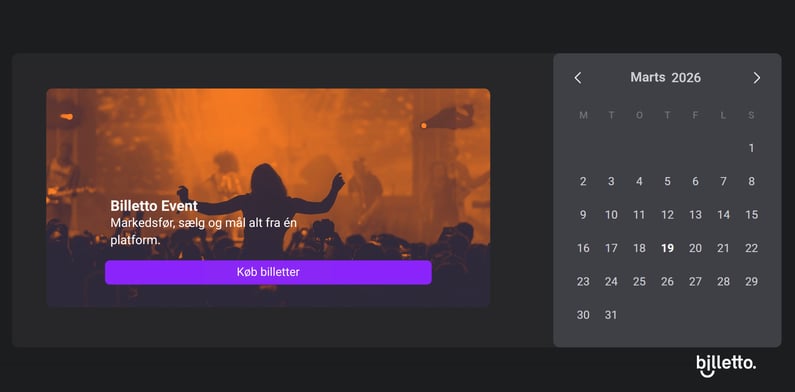This screenshot has height=392, width=795.
Task: Select day 3 in the calendar
Action: coord(611,182)
